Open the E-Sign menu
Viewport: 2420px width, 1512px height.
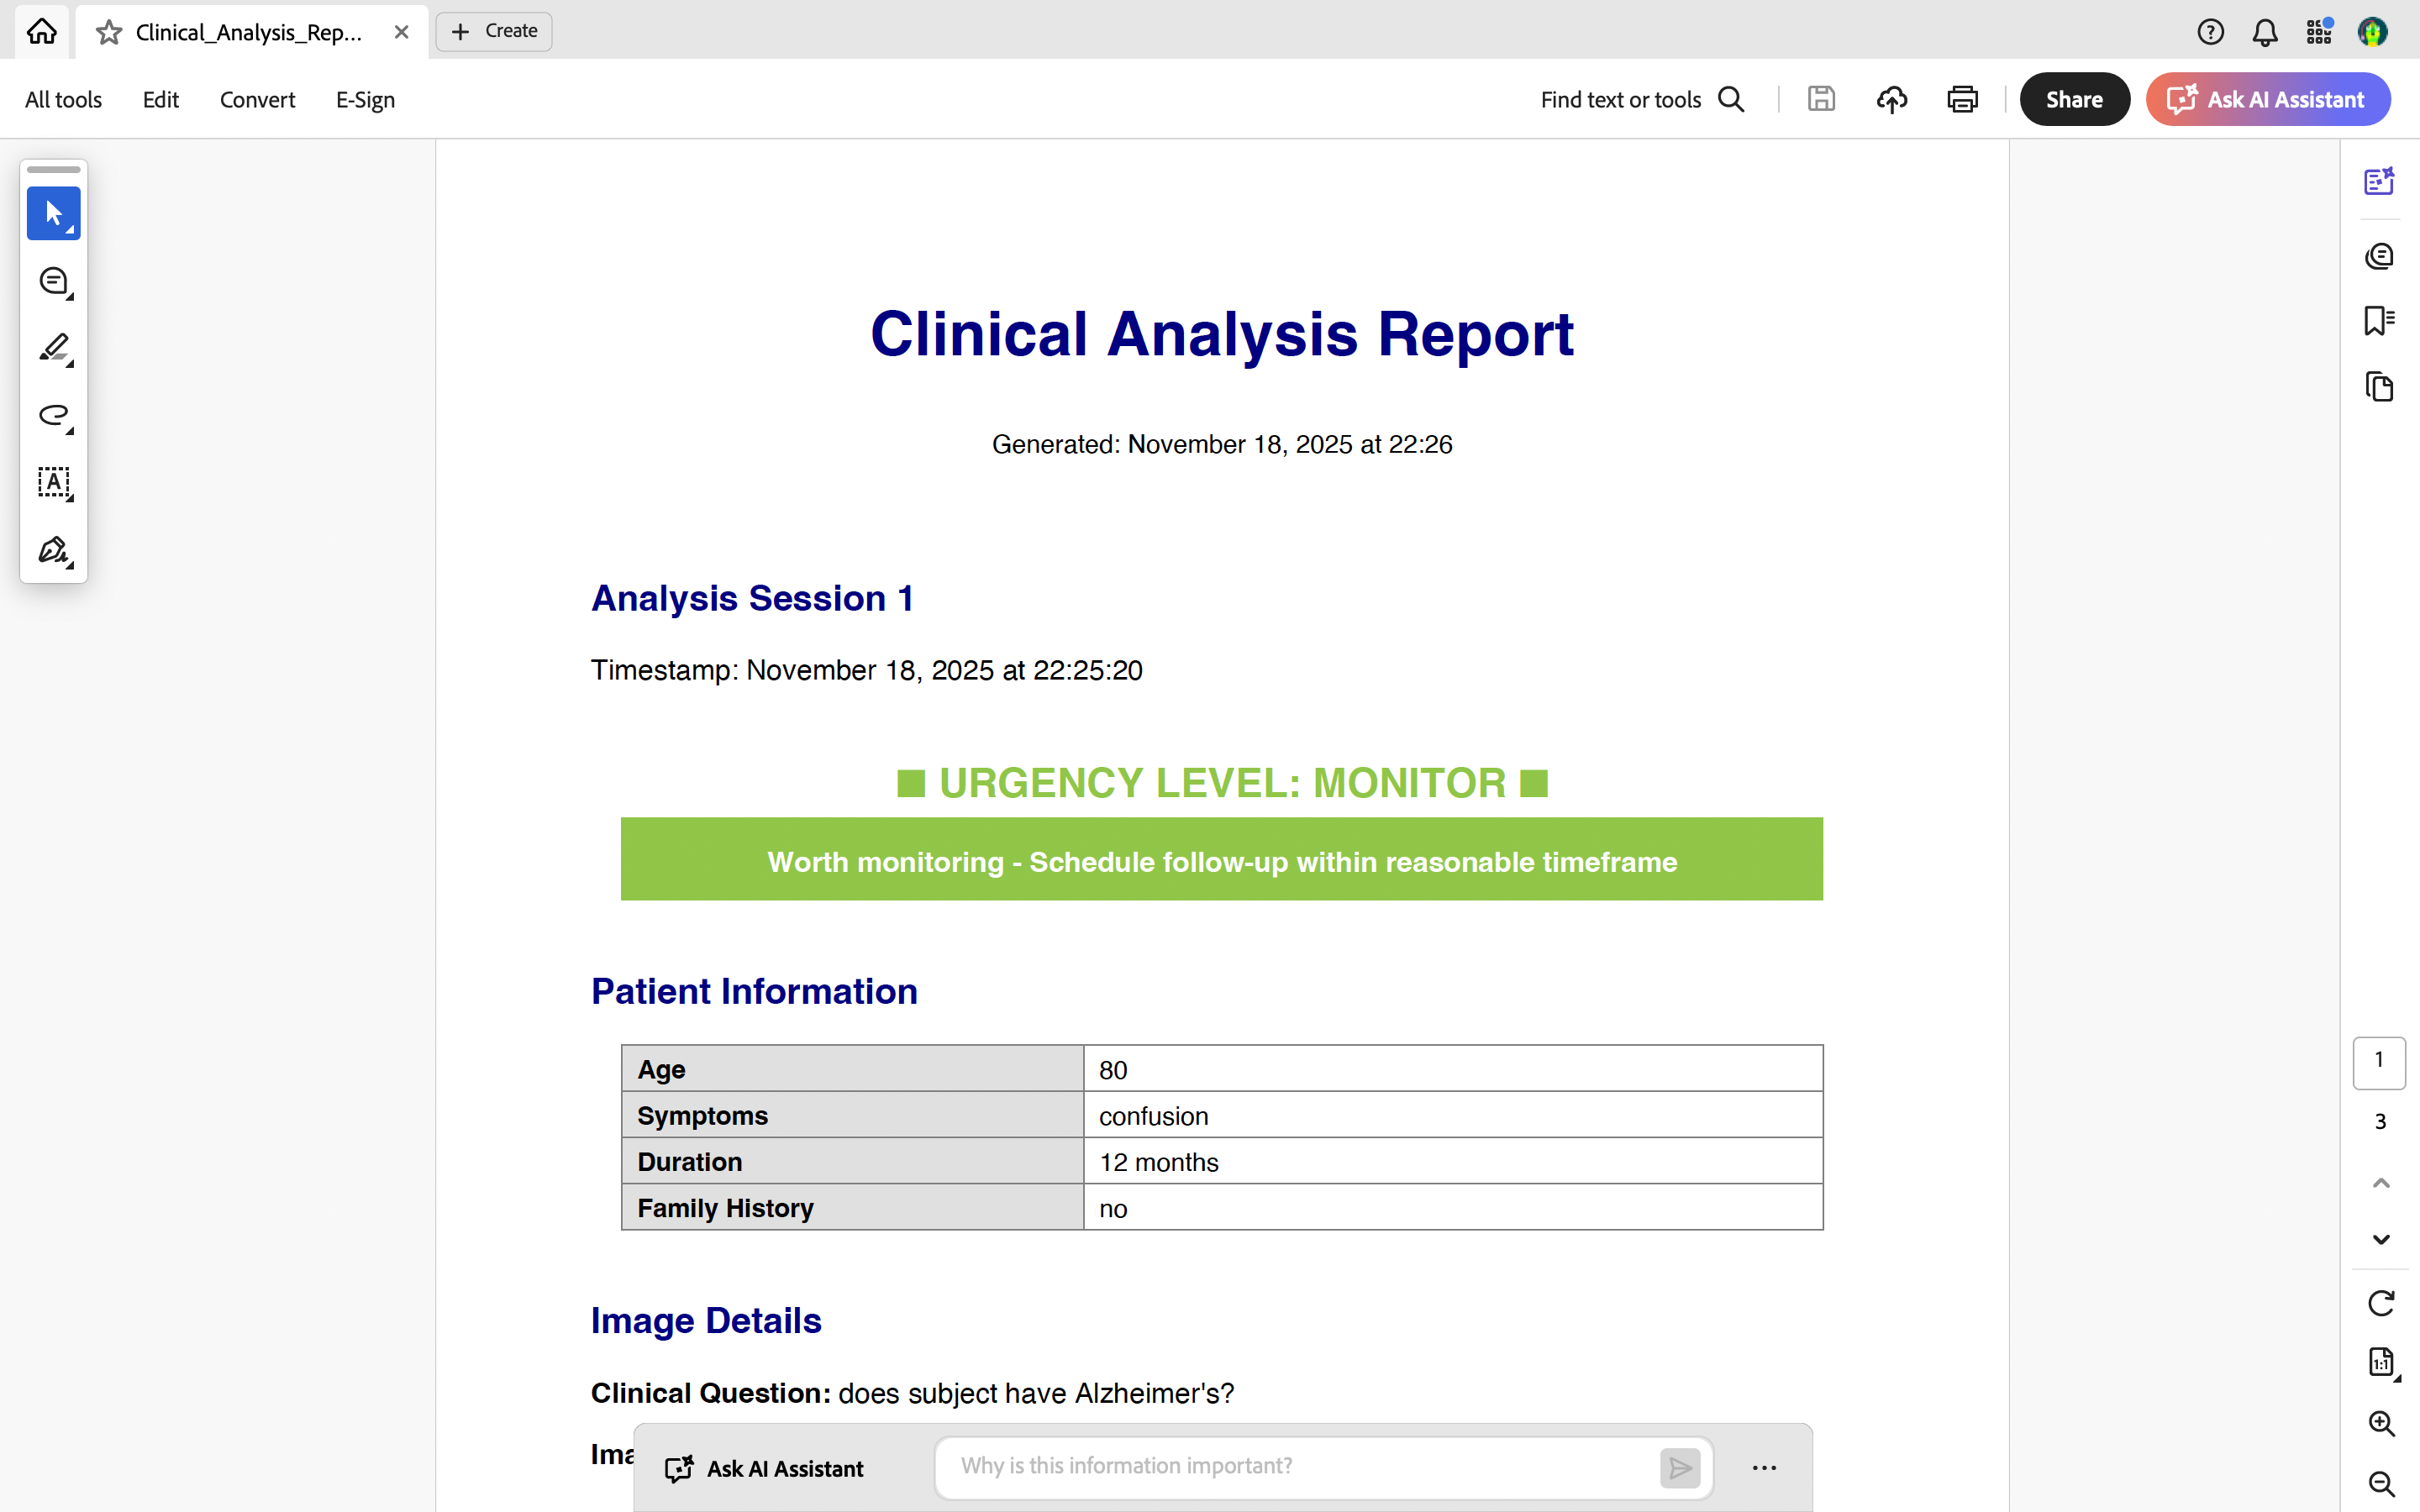(364, 99)
